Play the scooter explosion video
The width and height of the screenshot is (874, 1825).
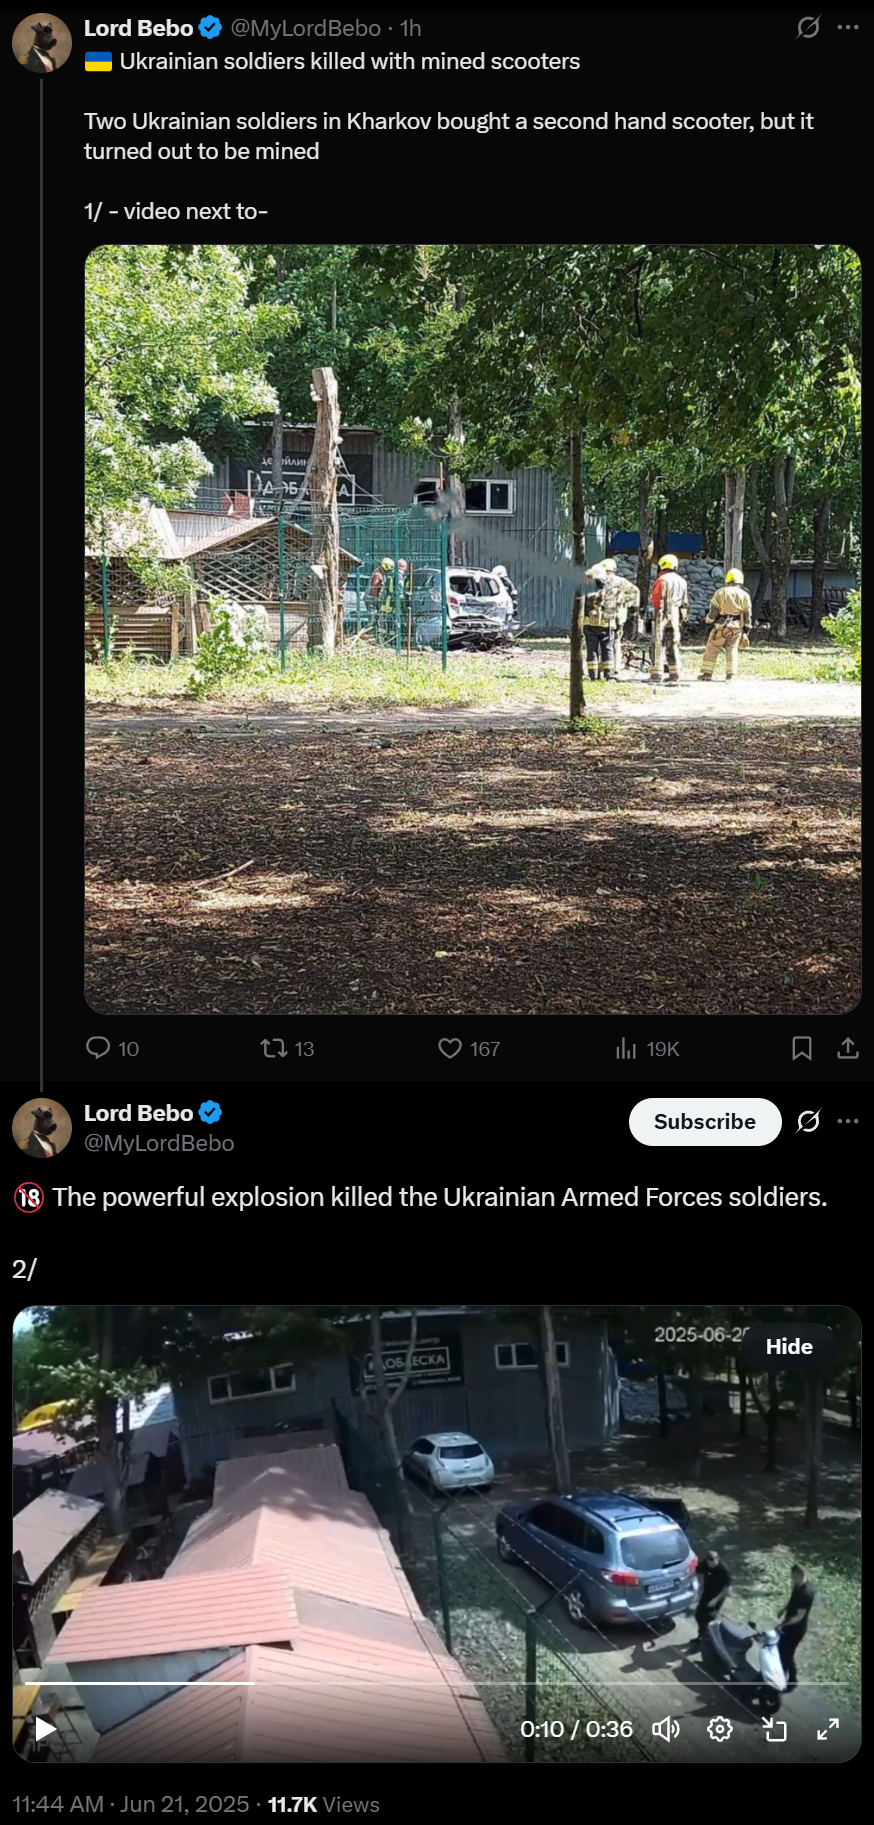tap(45, 1728)
